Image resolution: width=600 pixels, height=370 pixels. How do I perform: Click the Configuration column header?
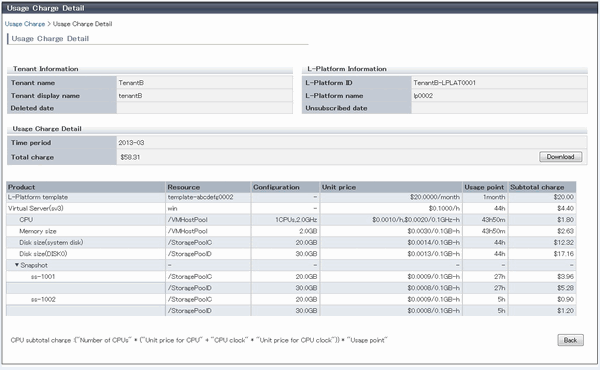[285, 187]
